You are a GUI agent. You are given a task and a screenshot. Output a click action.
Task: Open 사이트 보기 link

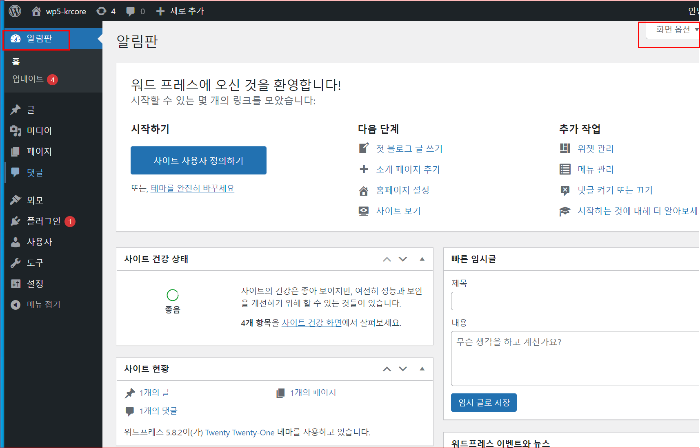(398, 211)
